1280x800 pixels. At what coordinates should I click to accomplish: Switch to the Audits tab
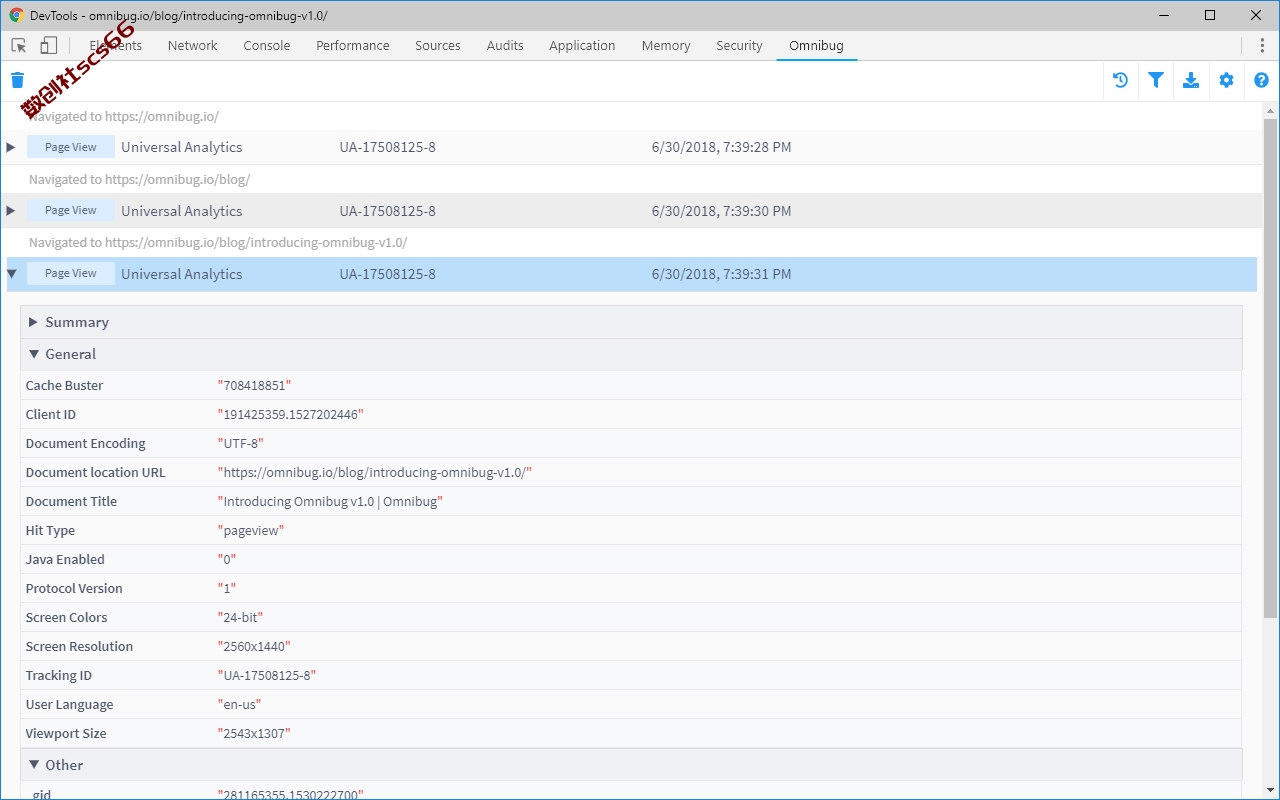coord(505,45)
